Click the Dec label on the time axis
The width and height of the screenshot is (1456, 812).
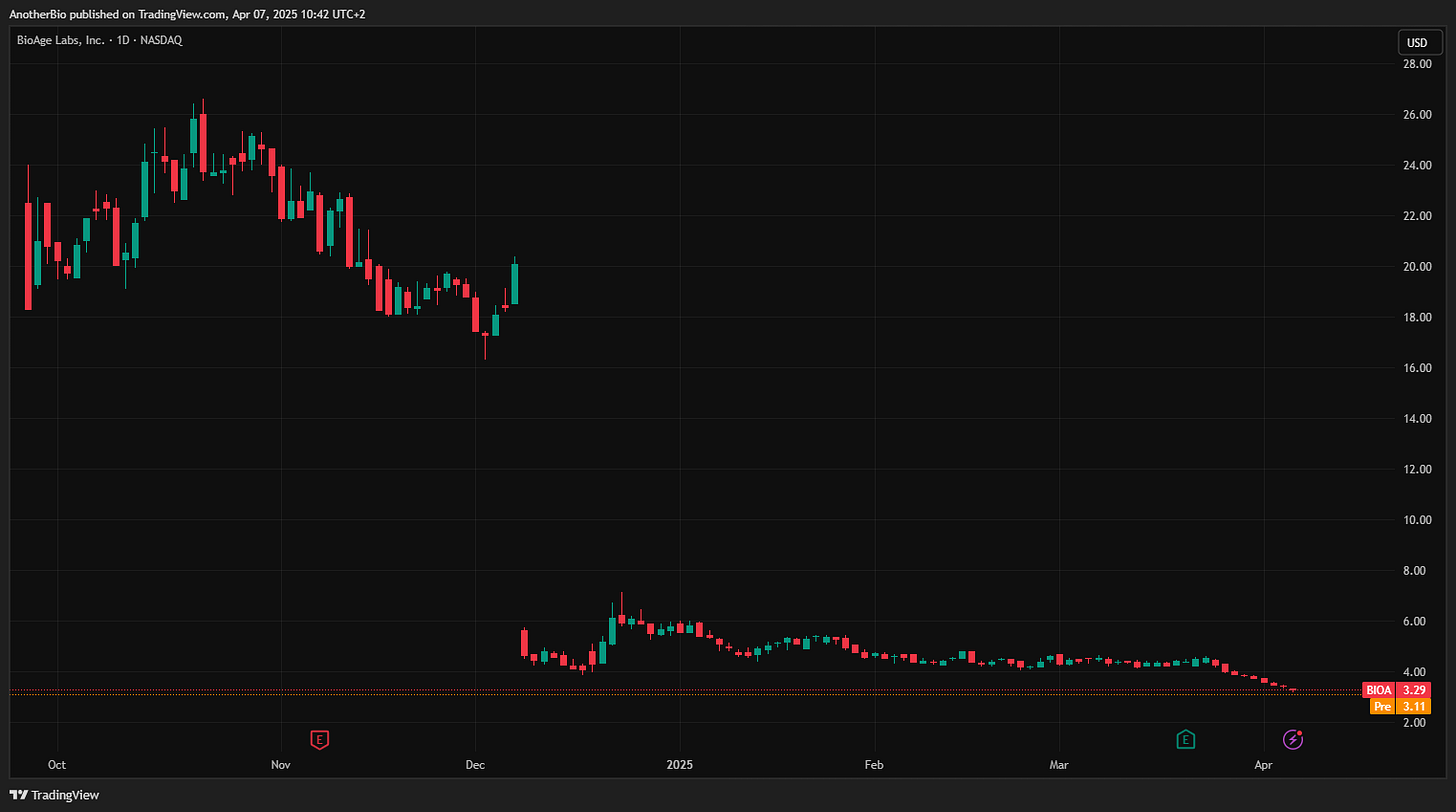coord(475,765)
